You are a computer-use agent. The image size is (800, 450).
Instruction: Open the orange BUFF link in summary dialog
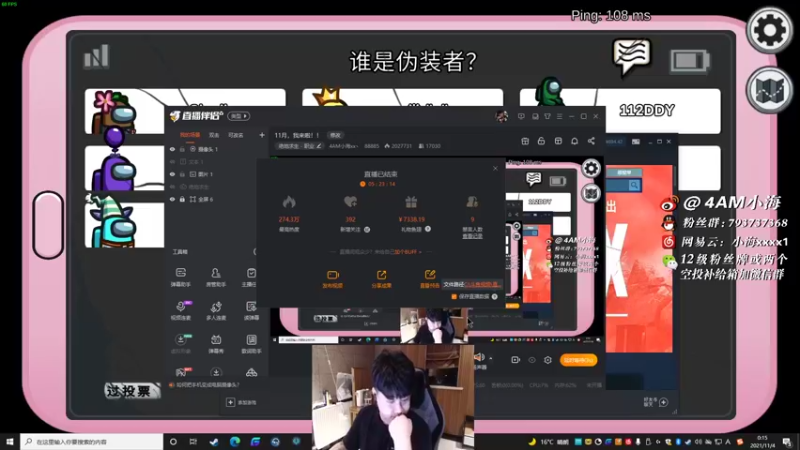click(406, 252)
